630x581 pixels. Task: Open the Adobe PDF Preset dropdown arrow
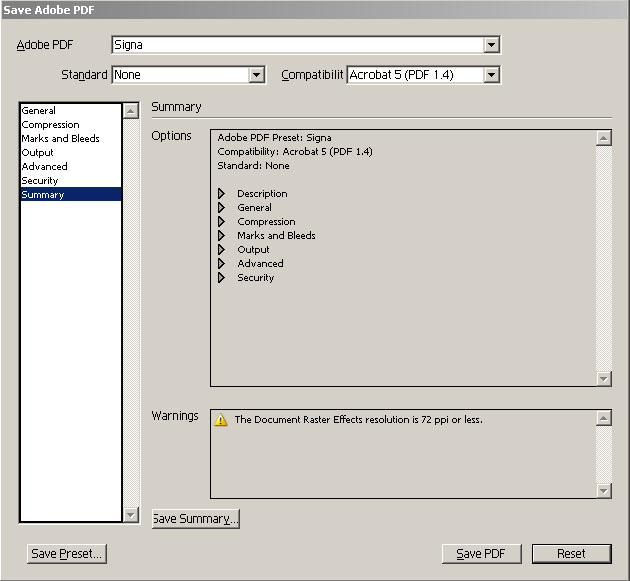point(491,45)
